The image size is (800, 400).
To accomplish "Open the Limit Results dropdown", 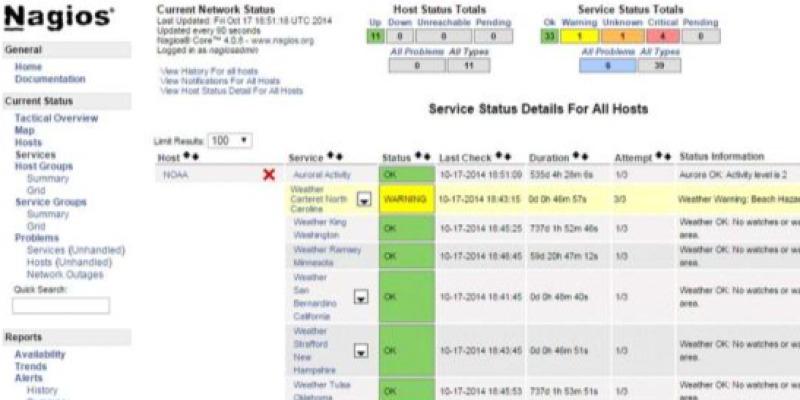I will (x=230, y=141).
